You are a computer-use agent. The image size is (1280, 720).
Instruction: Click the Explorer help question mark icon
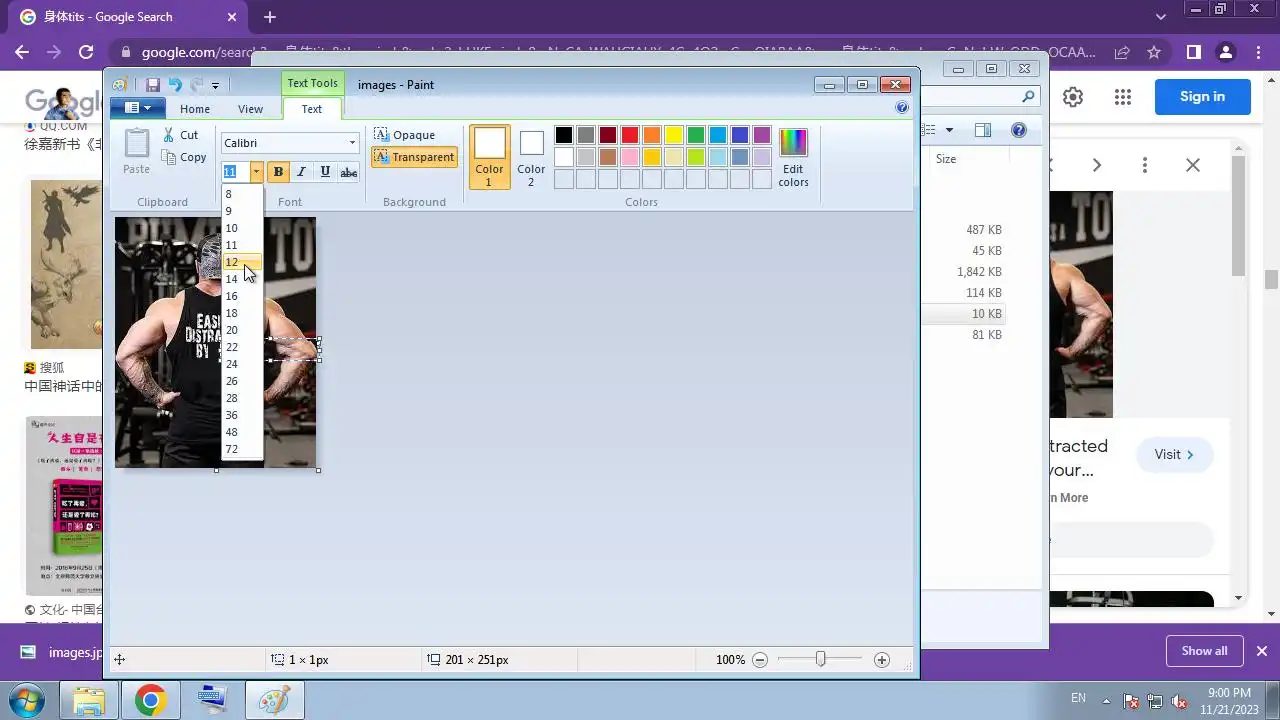(x=1018, y=130)
